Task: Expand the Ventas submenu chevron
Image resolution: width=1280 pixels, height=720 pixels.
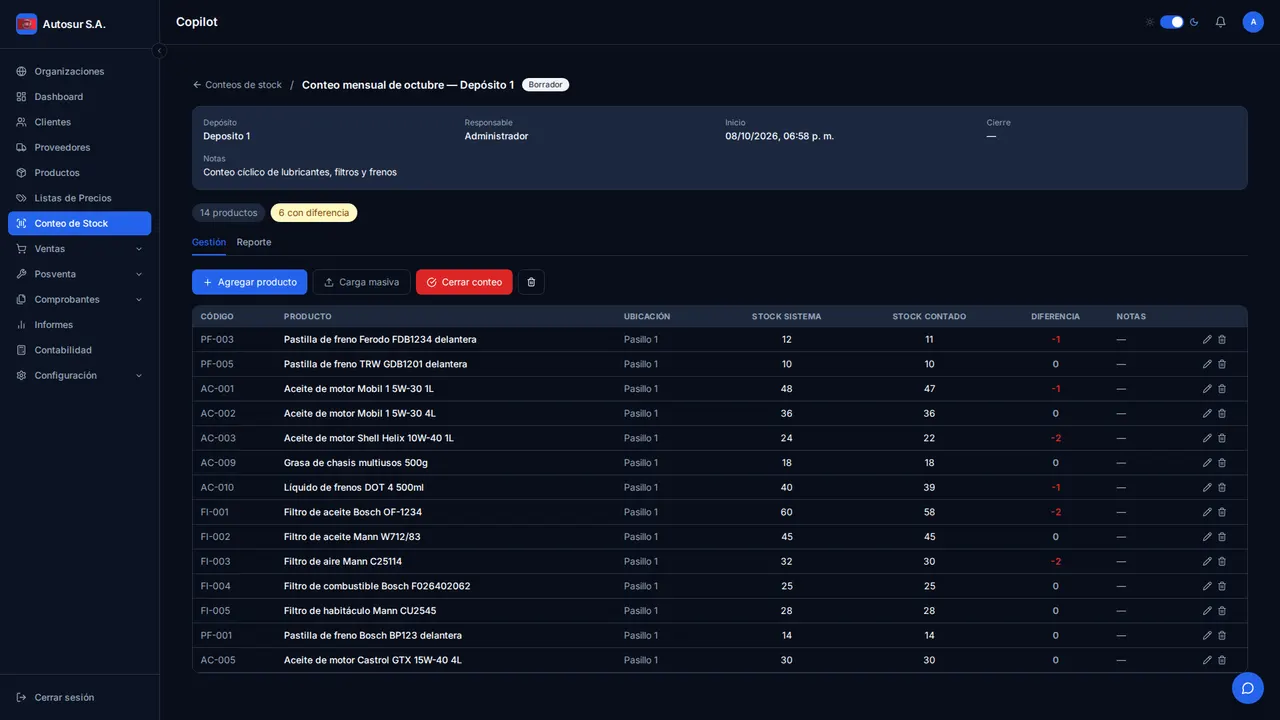Action: pos(139,249)
